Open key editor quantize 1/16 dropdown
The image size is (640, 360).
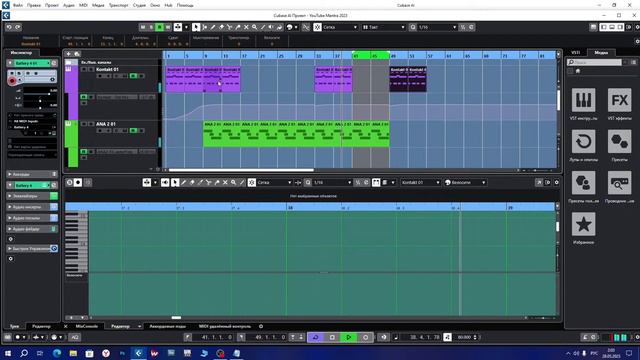(332, 182)
